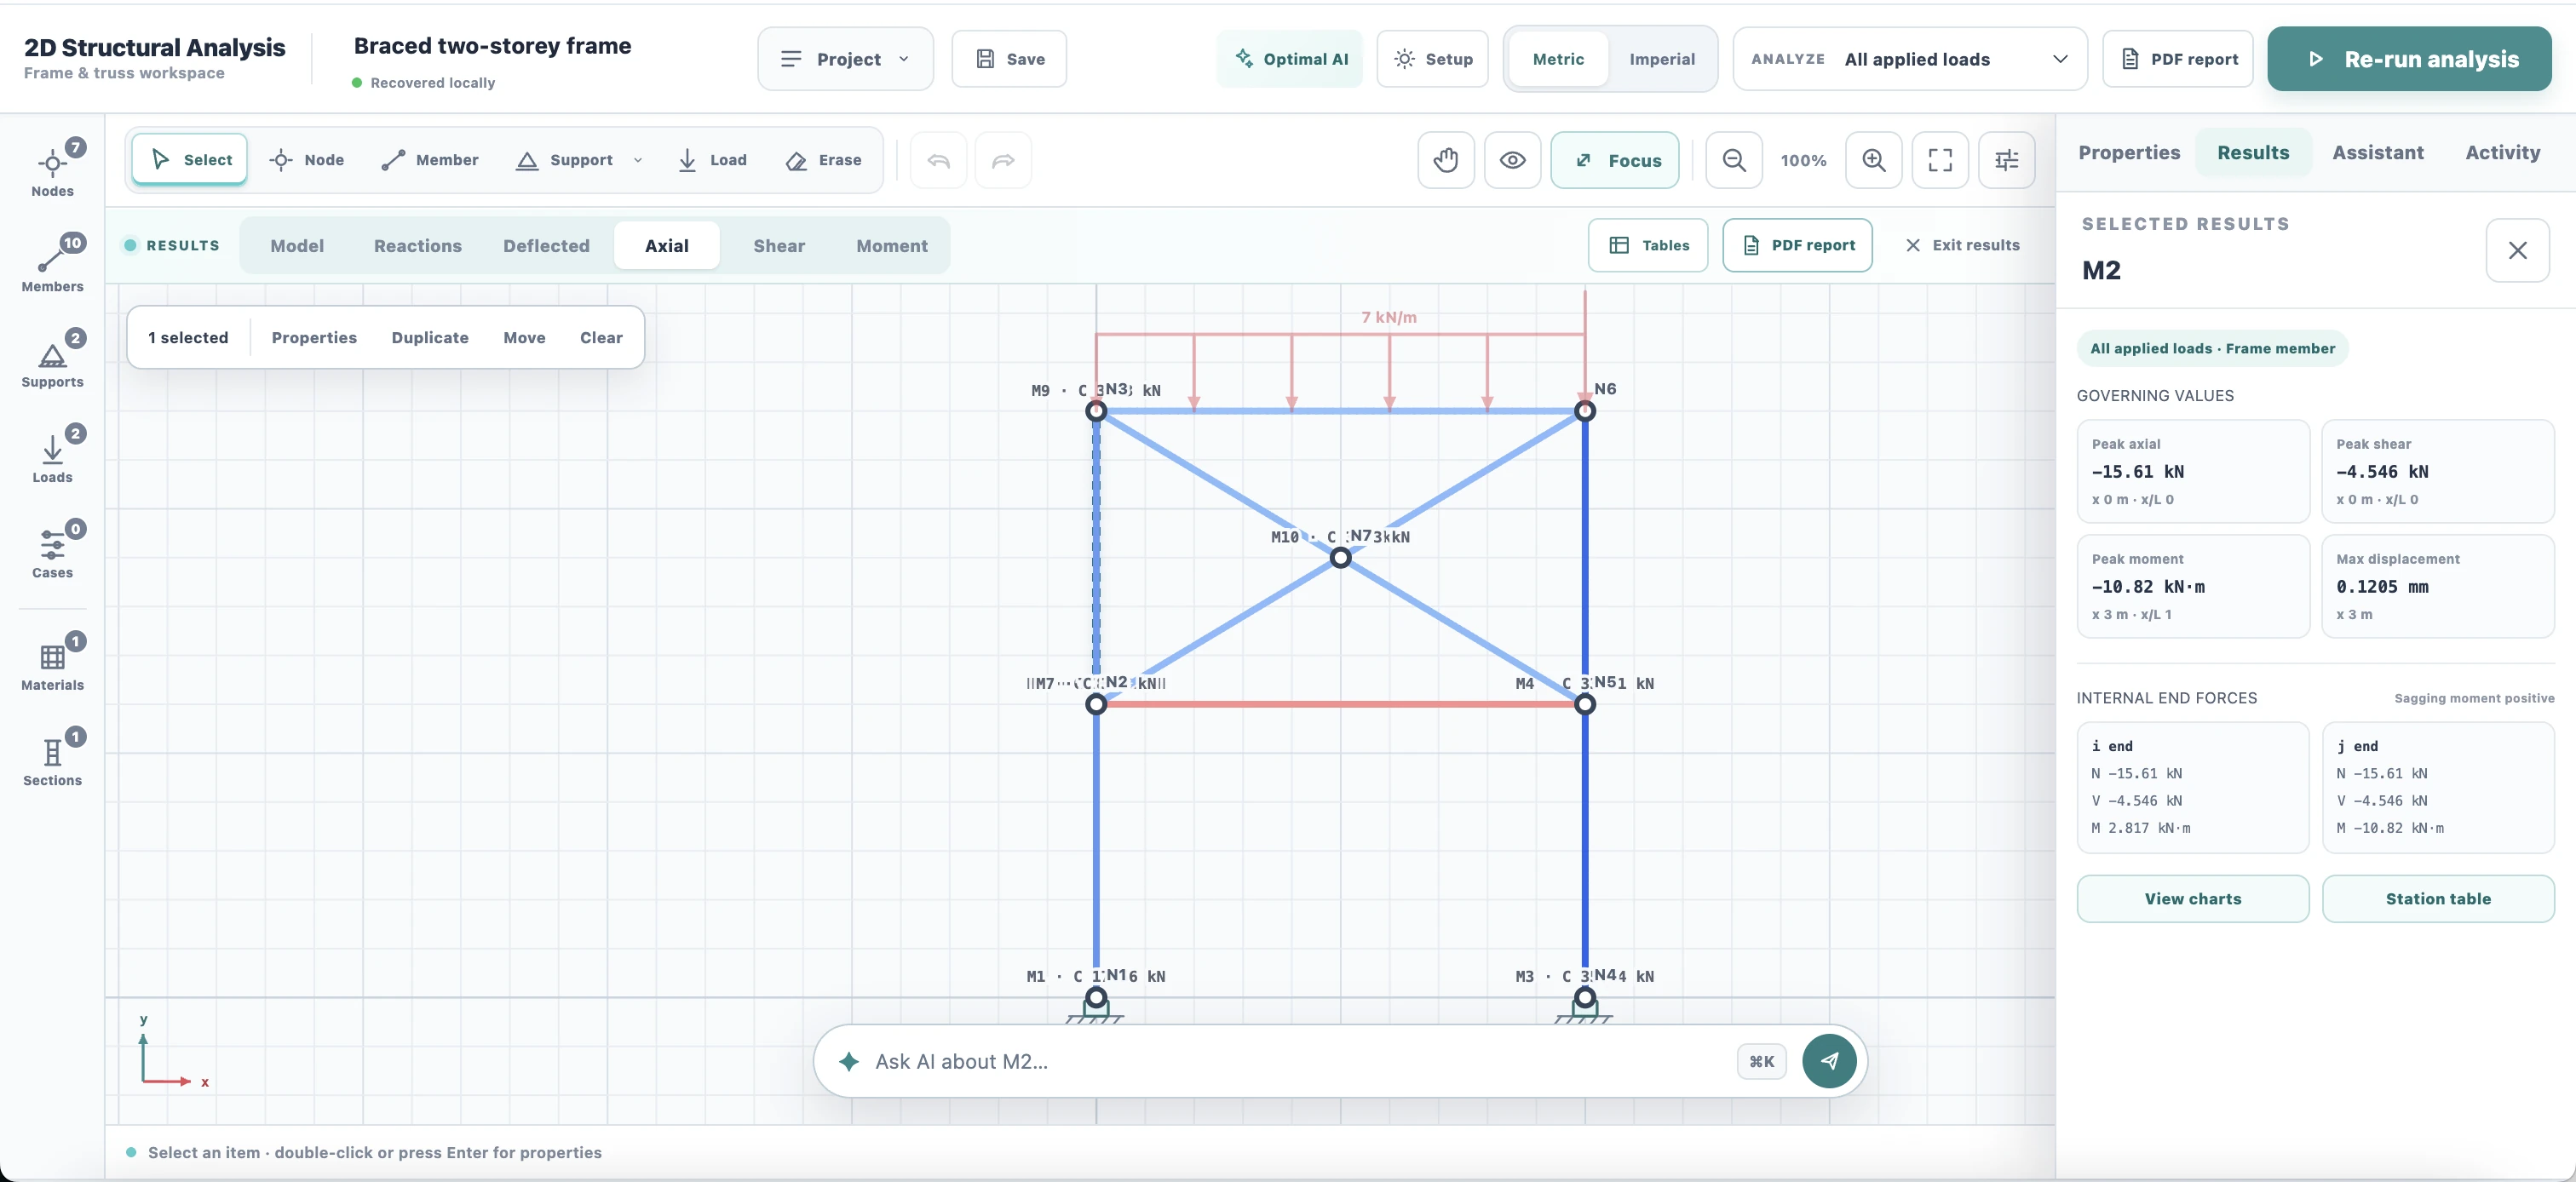
Task: Select the central brace node N7
Action: click(x=1341, y=558)
